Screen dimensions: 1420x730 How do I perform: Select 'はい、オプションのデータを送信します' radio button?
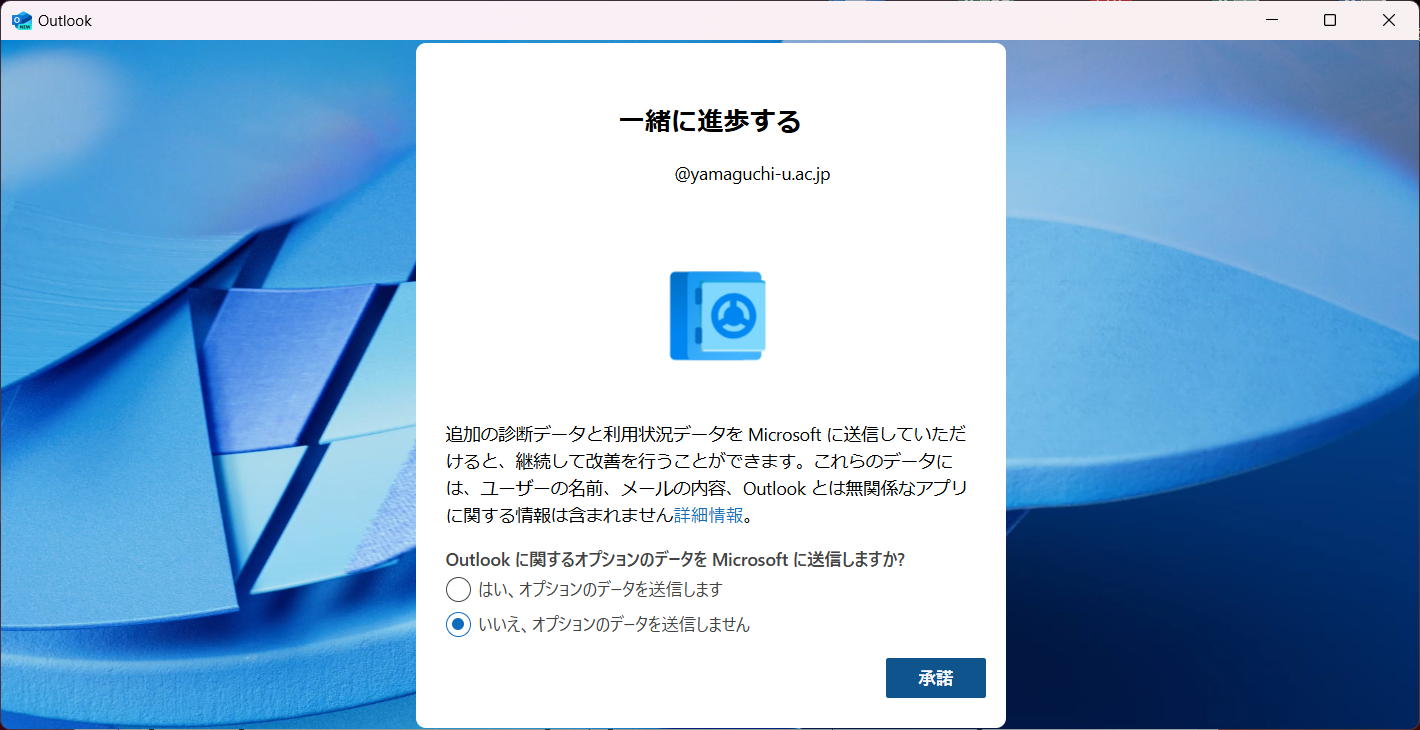[458, 590]
